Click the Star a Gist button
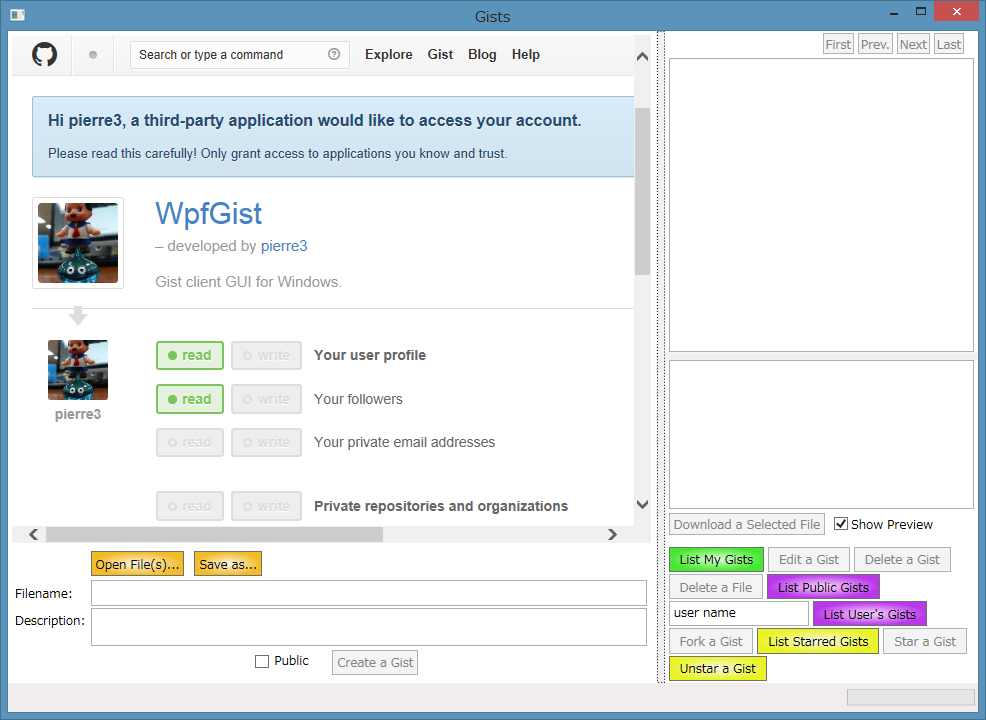 pos(925,641)
